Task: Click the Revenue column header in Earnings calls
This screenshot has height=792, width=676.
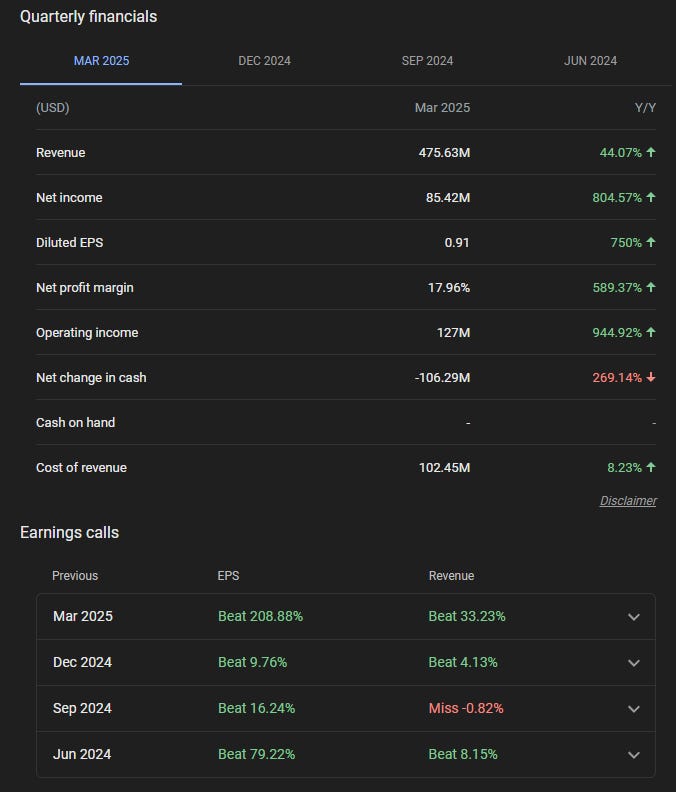Action: pos(451,576)
